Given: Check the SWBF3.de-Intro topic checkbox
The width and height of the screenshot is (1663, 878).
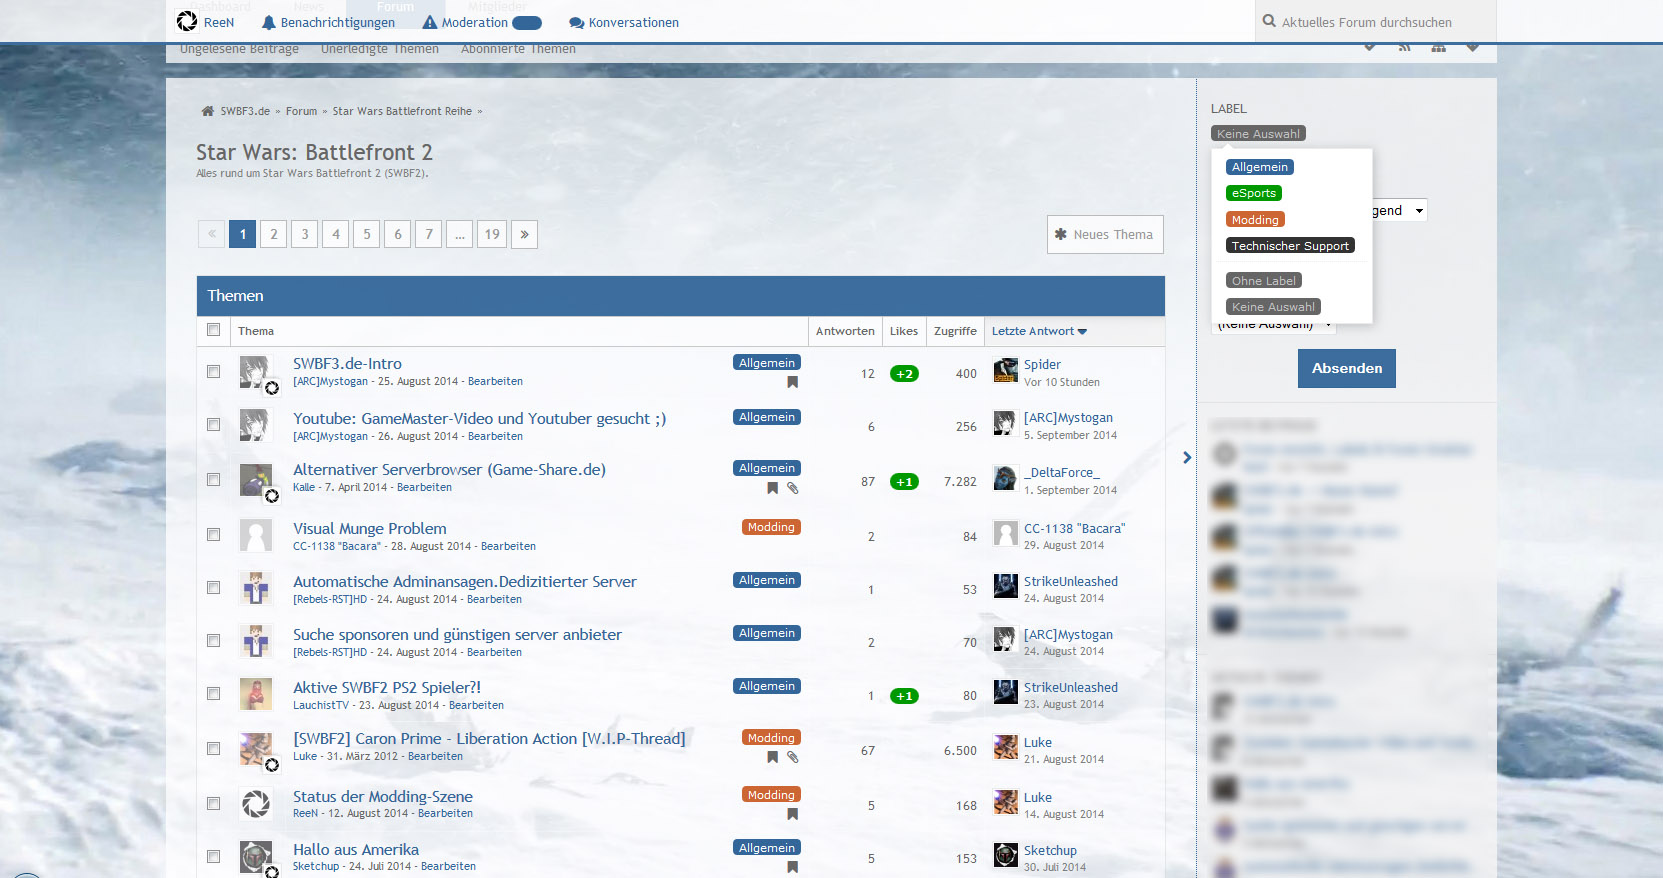Looking at the screenshot, I should click(x=213, y=371).
